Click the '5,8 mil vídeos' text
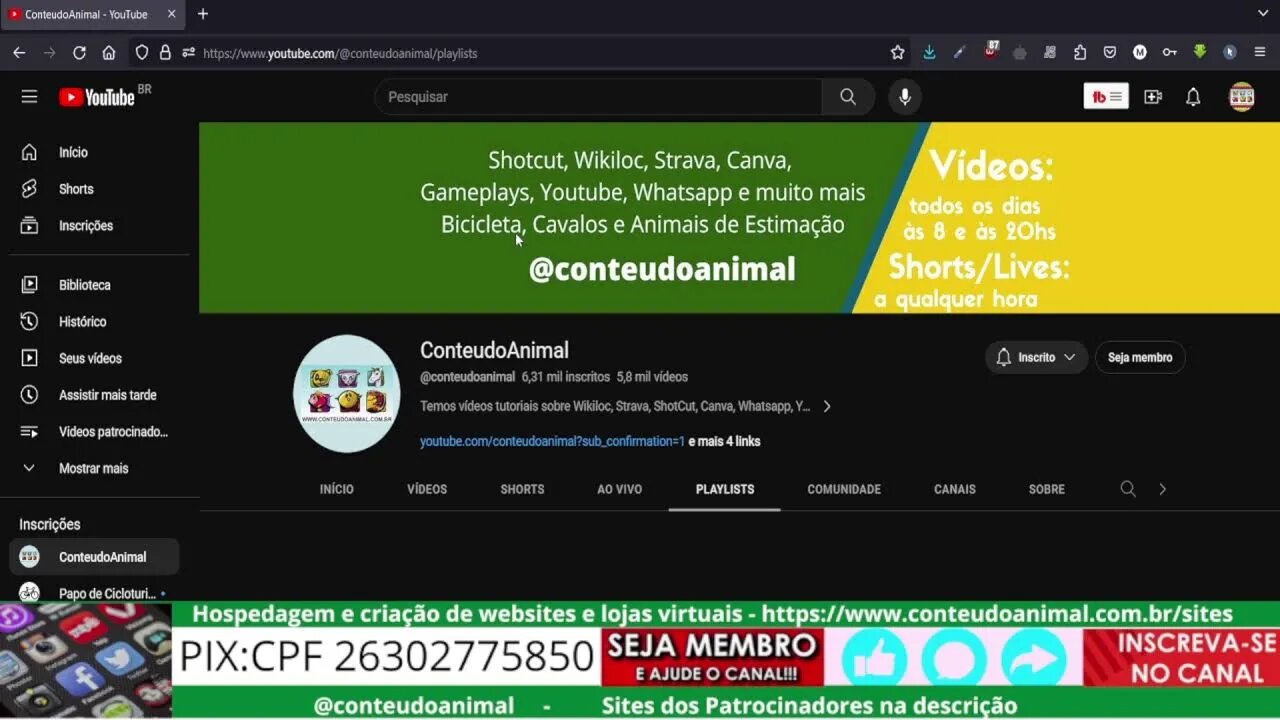This screenshot has width=1280, height=720. 652,377
